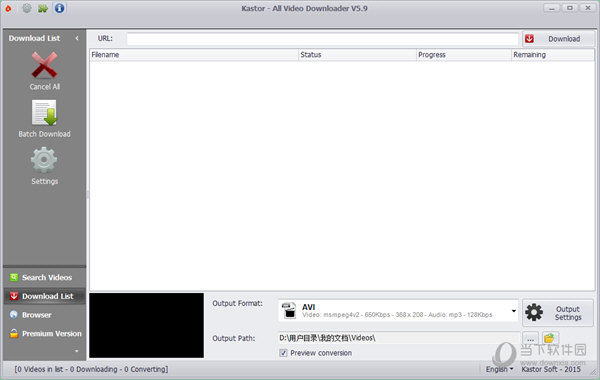Open output folder icon button
600x380 pixels.
pyautogui.click(x=550, y=338)
